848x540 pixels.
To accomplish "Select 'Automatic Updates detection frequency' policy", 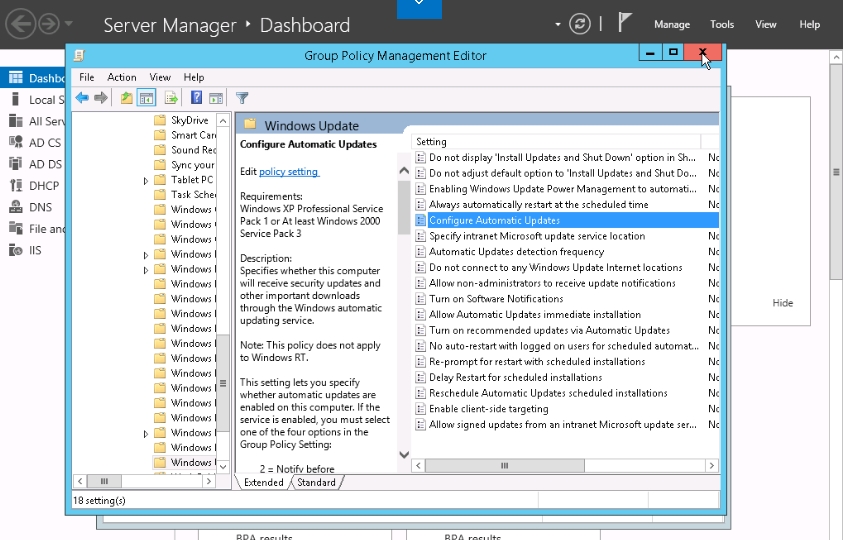I will [x=516, y=252].
